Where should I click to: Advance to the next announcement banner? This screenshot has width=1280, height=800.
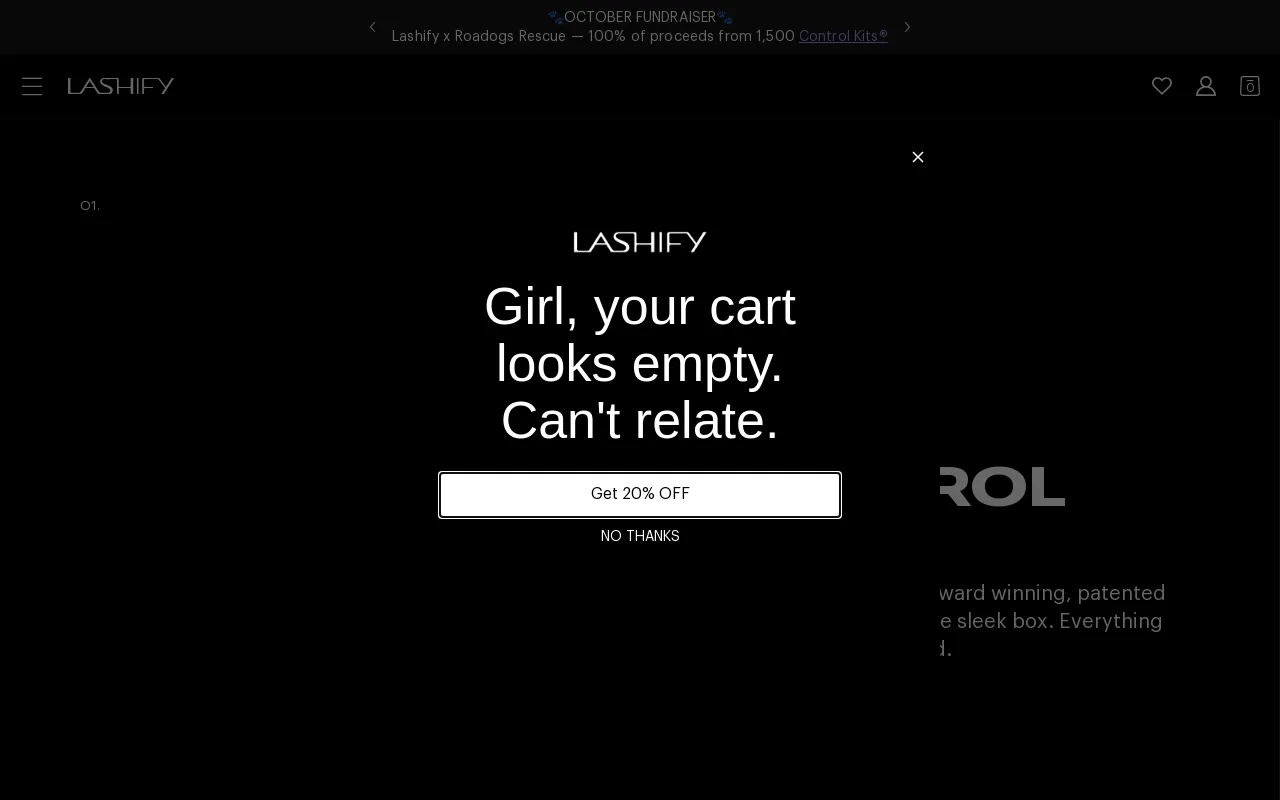coord(907,27)
